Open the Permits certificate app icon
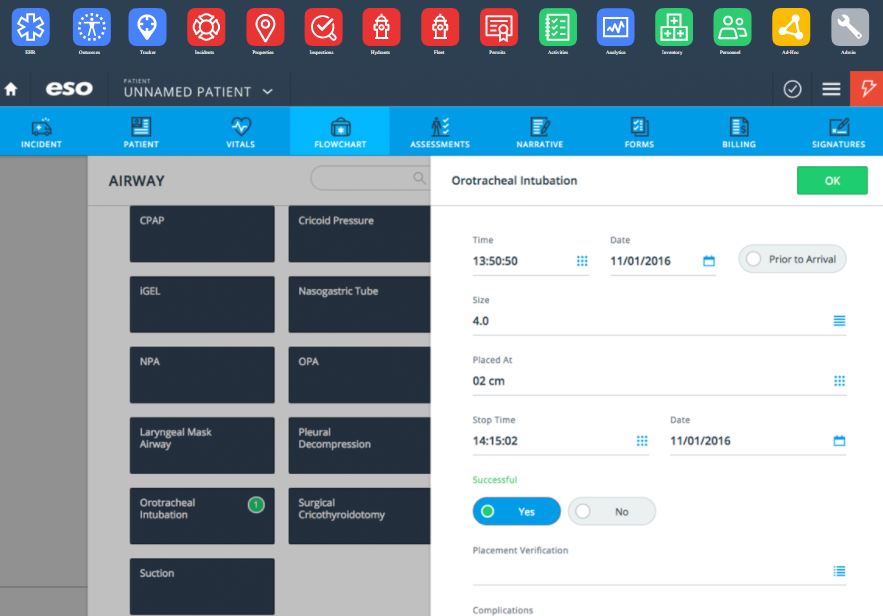883x616 pixels. (x=499, y=27)
